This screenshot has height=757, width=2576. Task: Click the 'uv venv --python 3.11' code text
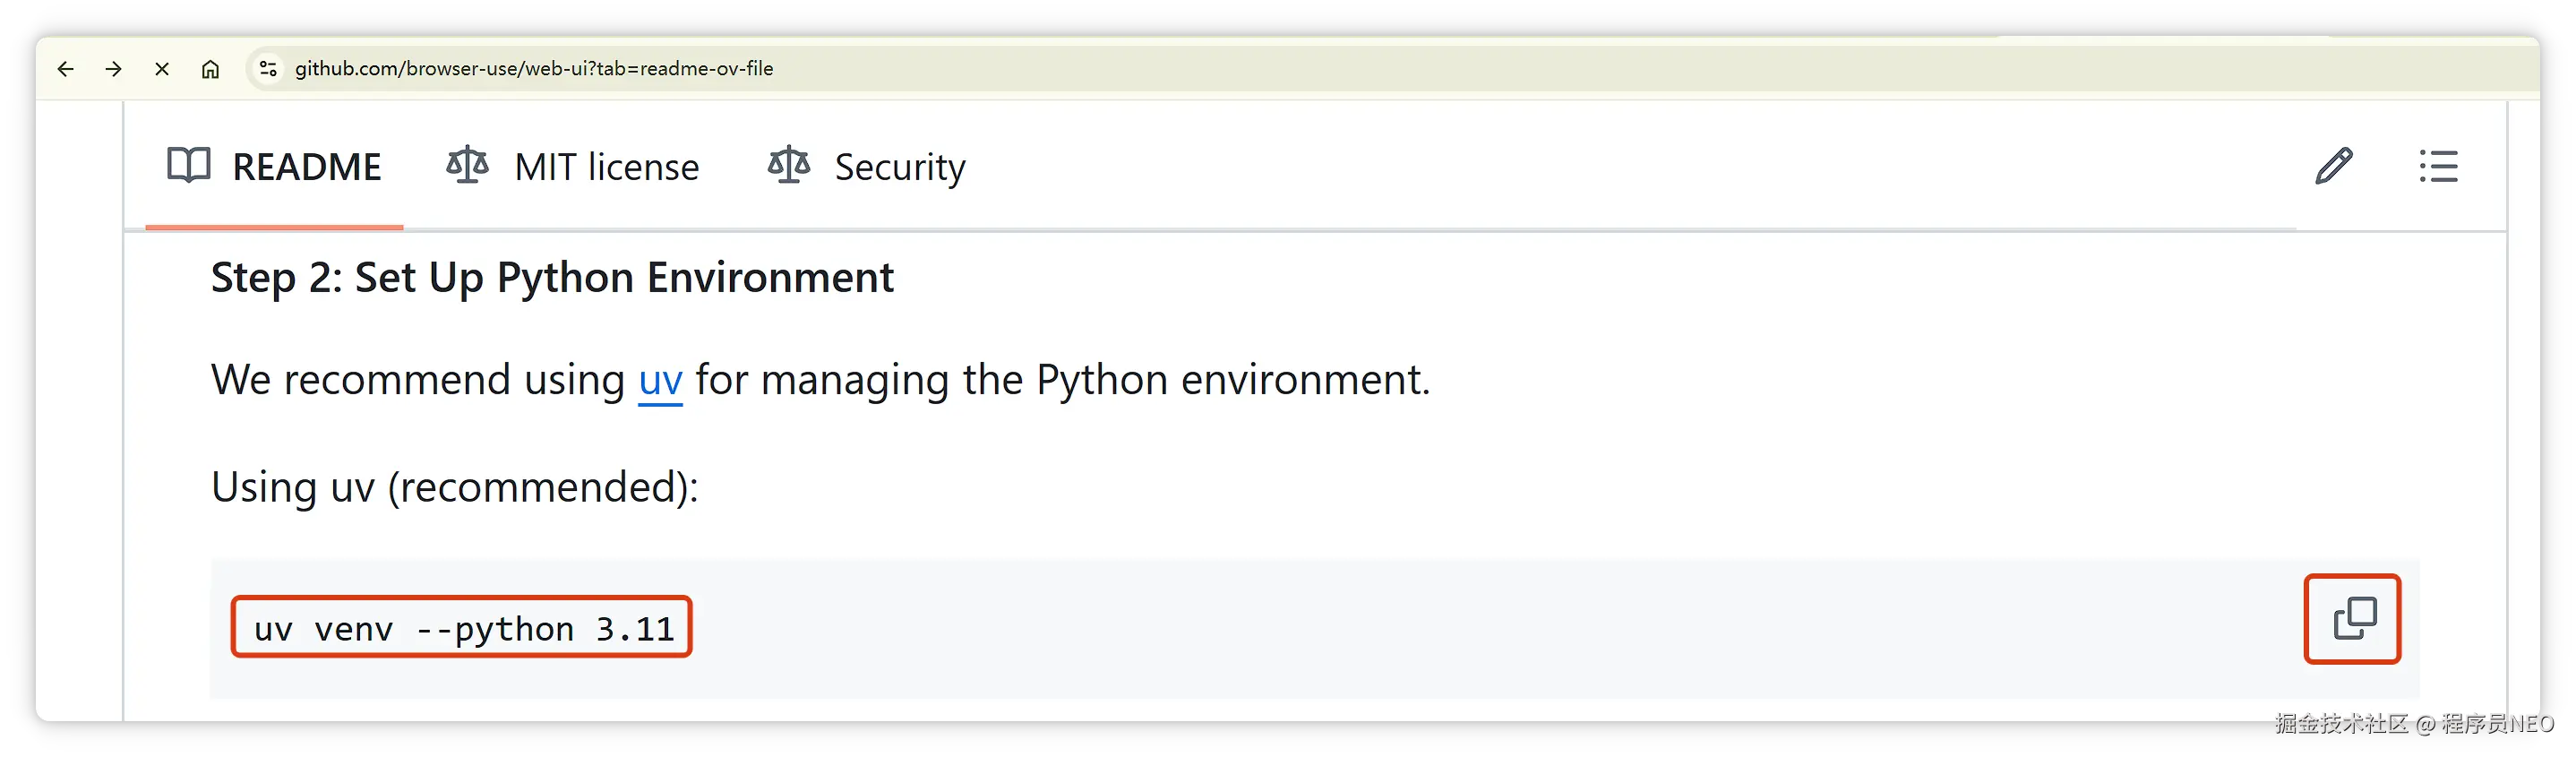pyautogui.click(x=462, y=629)
